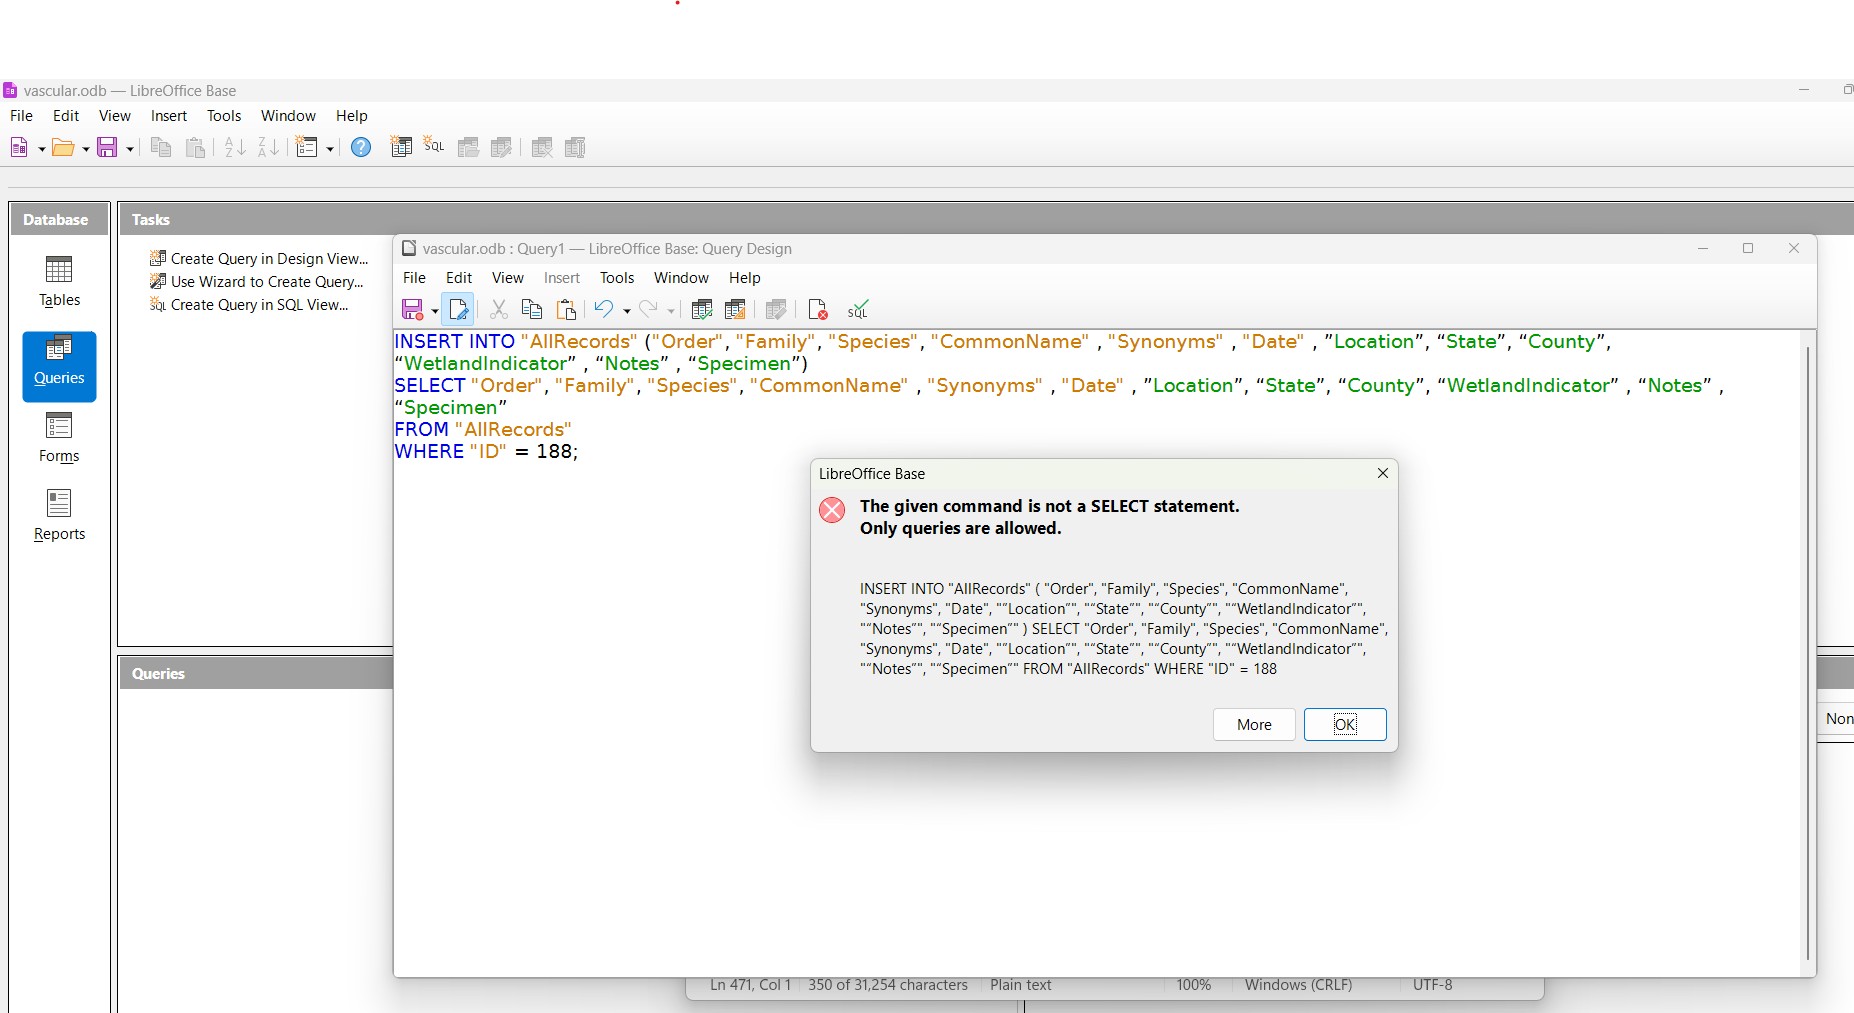The image size is (1854, 1013).
Task: Expand the Undo history dropdown arrow
Action: (x=627, y=311)
